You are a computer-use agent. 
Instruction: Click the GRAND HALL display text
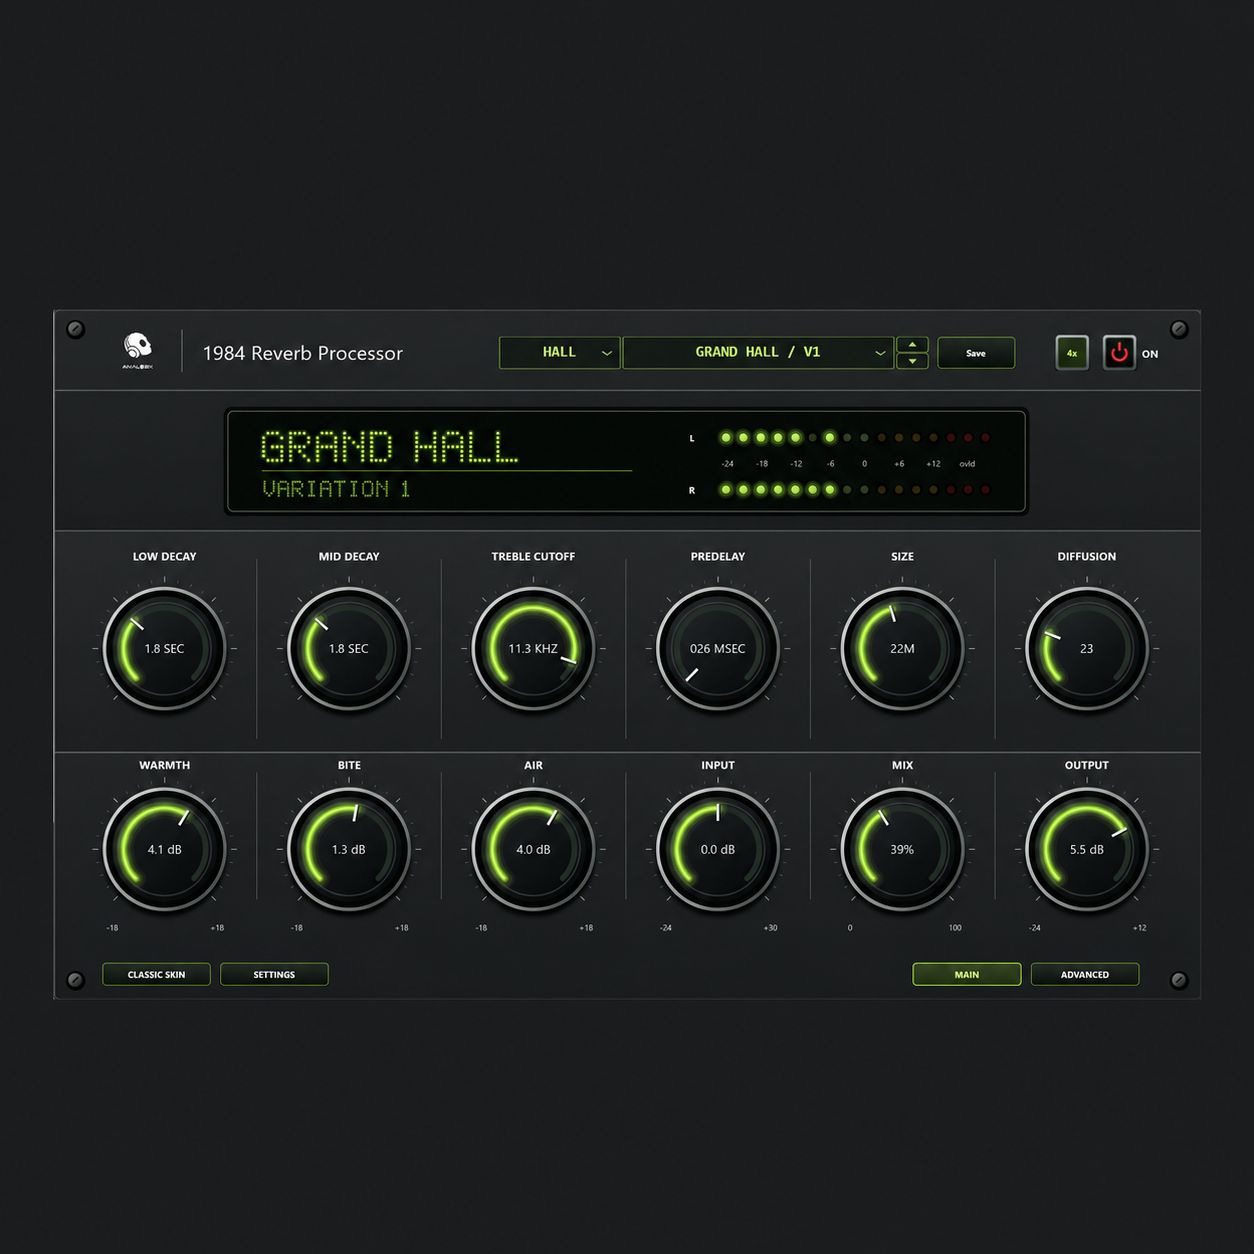(x=389, y=446)
